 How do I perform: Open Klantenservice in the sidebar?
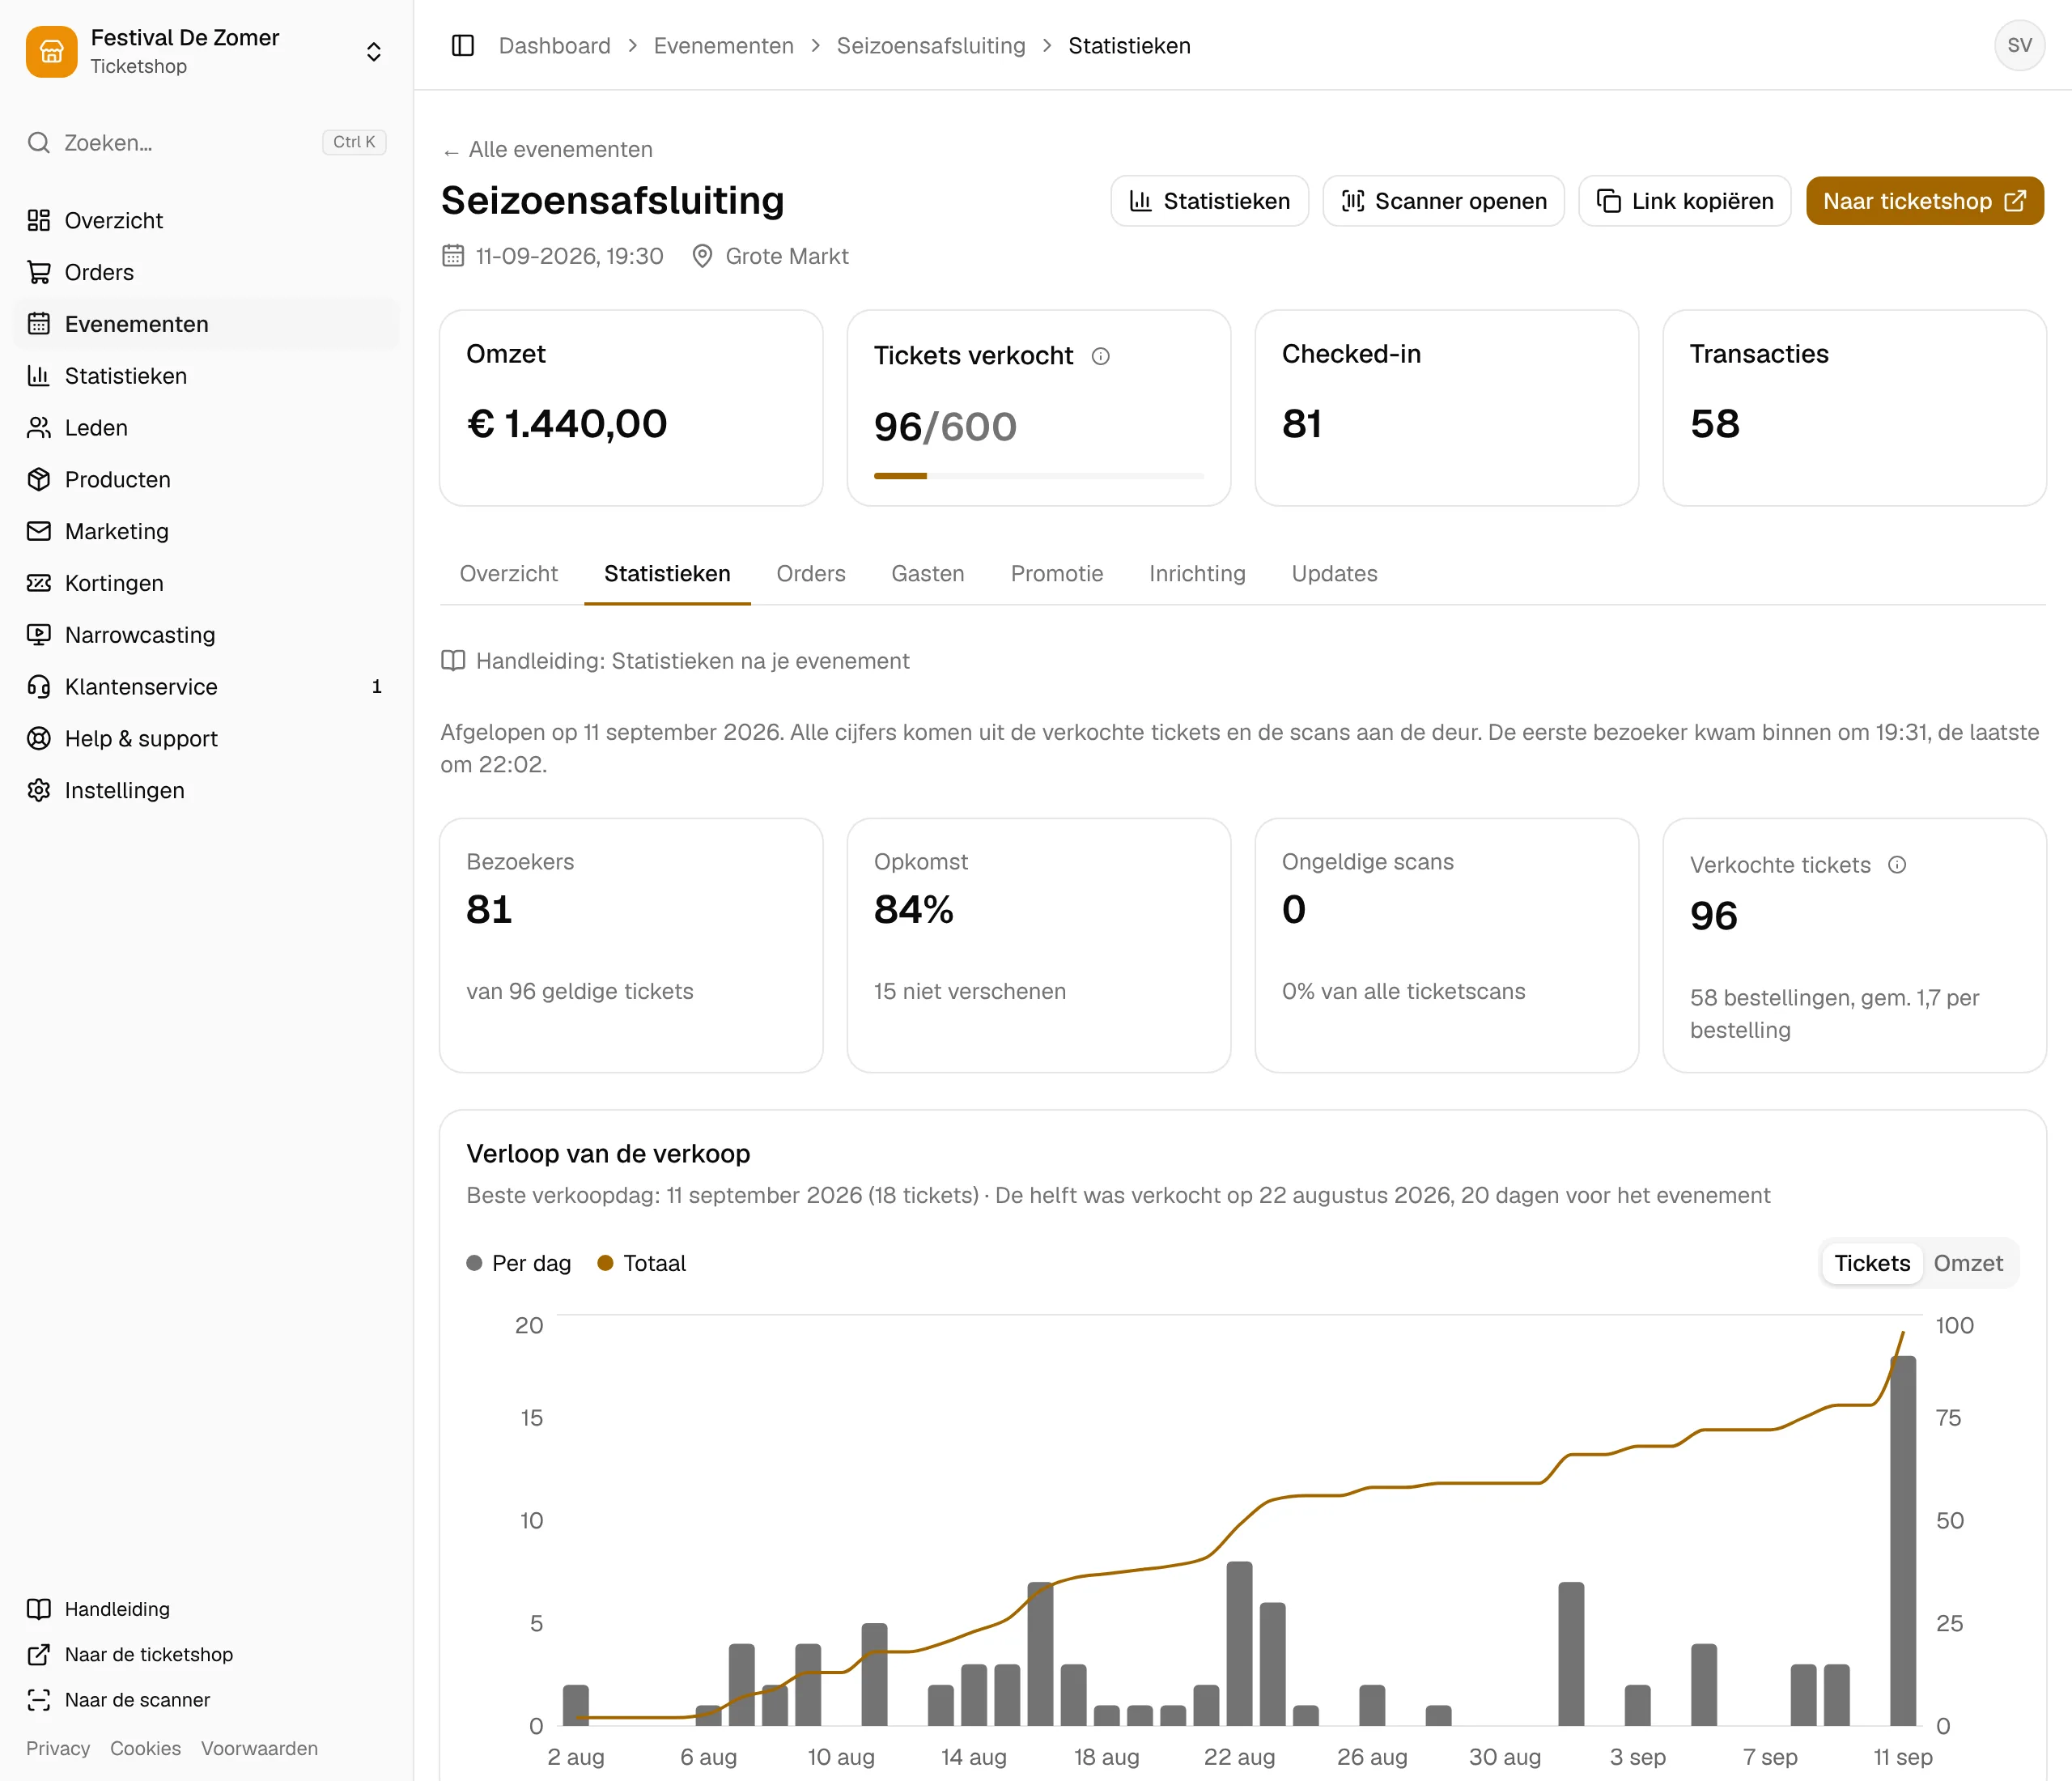pyautogui.click(x=206, y=687)
